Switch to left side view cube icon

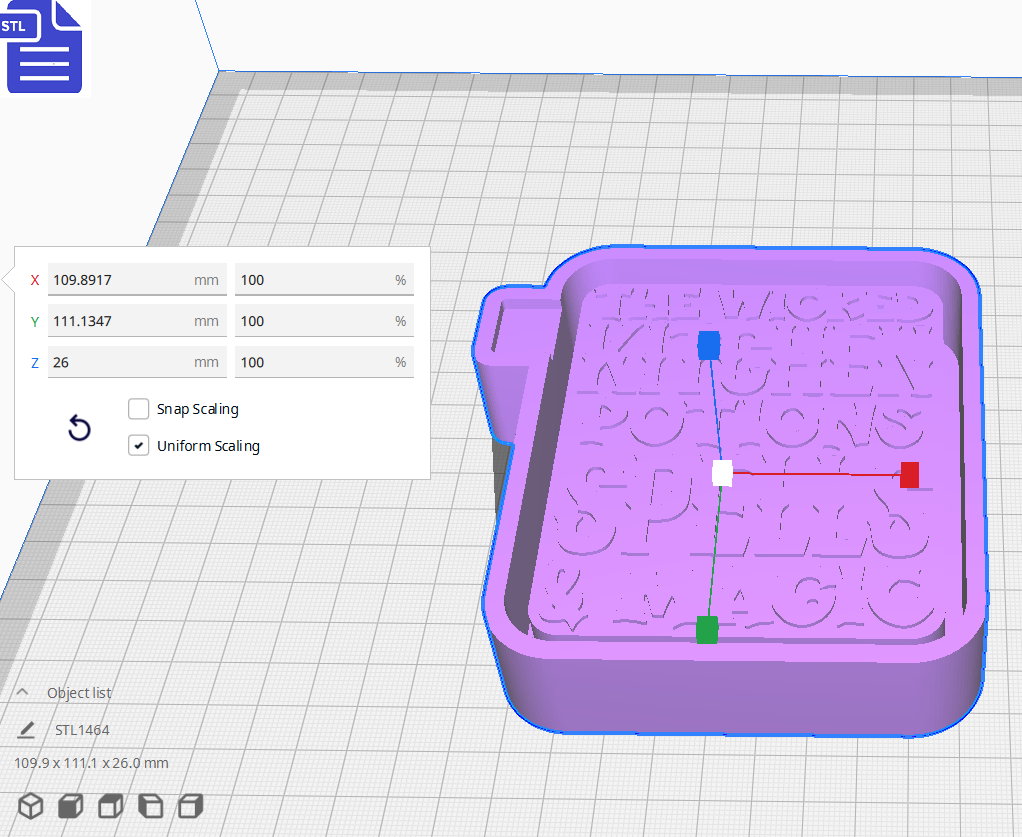click(x=150, y=805)
